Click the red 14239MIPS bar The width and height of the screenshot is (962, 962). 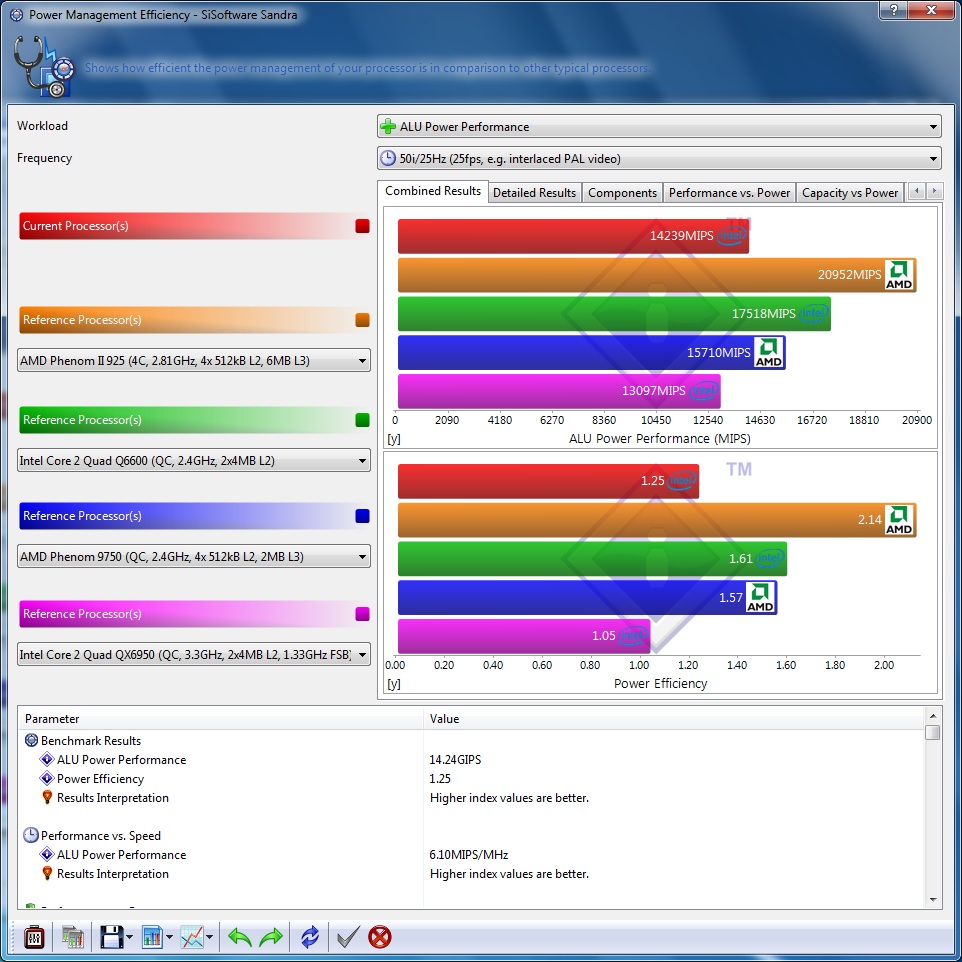573,236
